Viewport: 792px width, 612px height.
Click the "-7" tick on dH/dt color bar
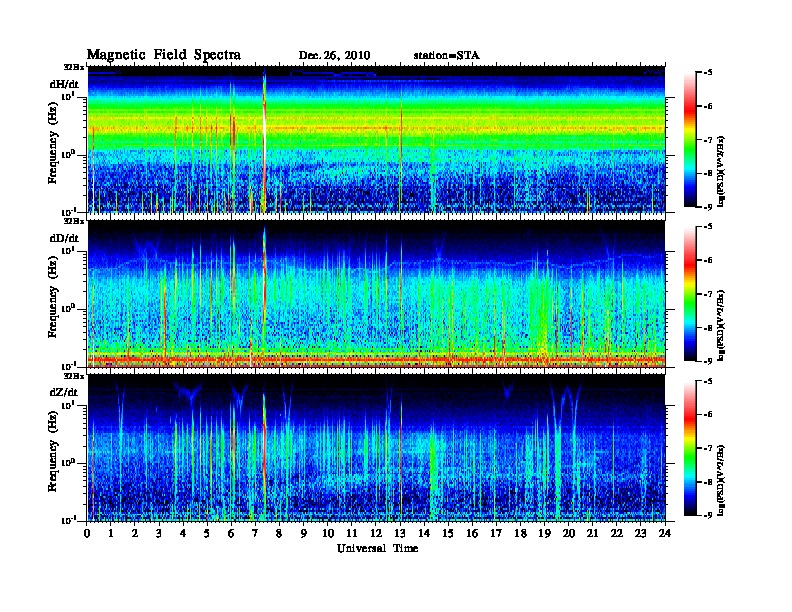click(708, 140)
